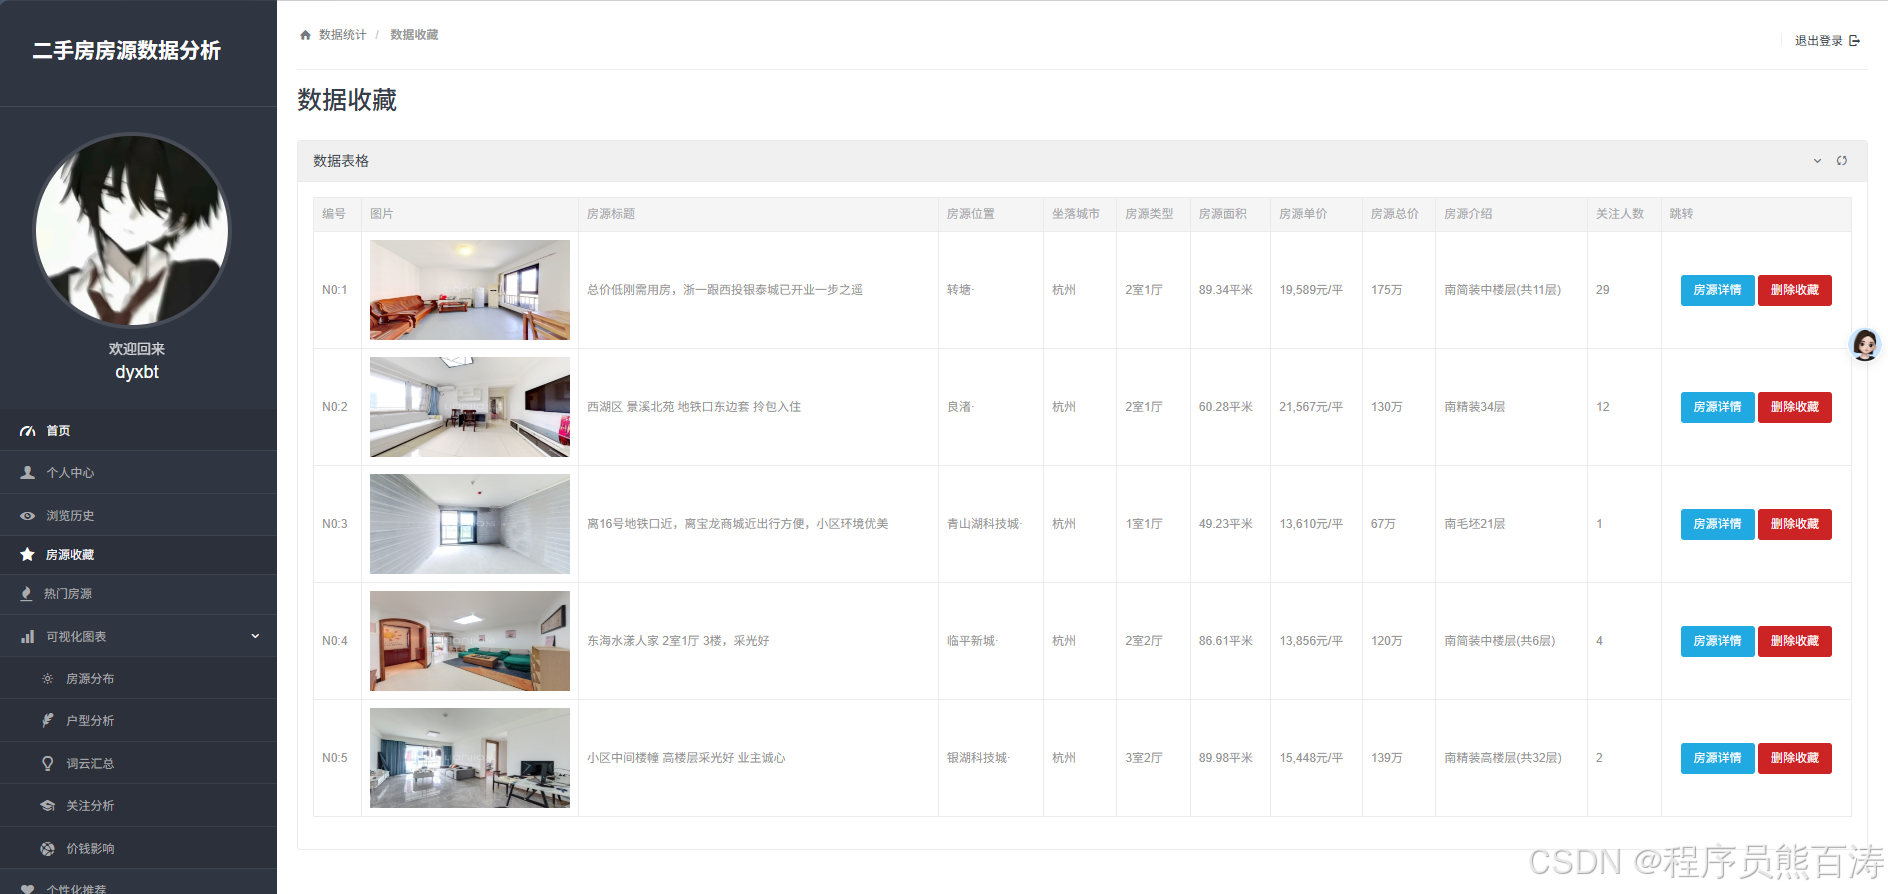1888x894 pixels.
Task: Click the 二手房房源数据分析 site title
Action: click(127, 51)
